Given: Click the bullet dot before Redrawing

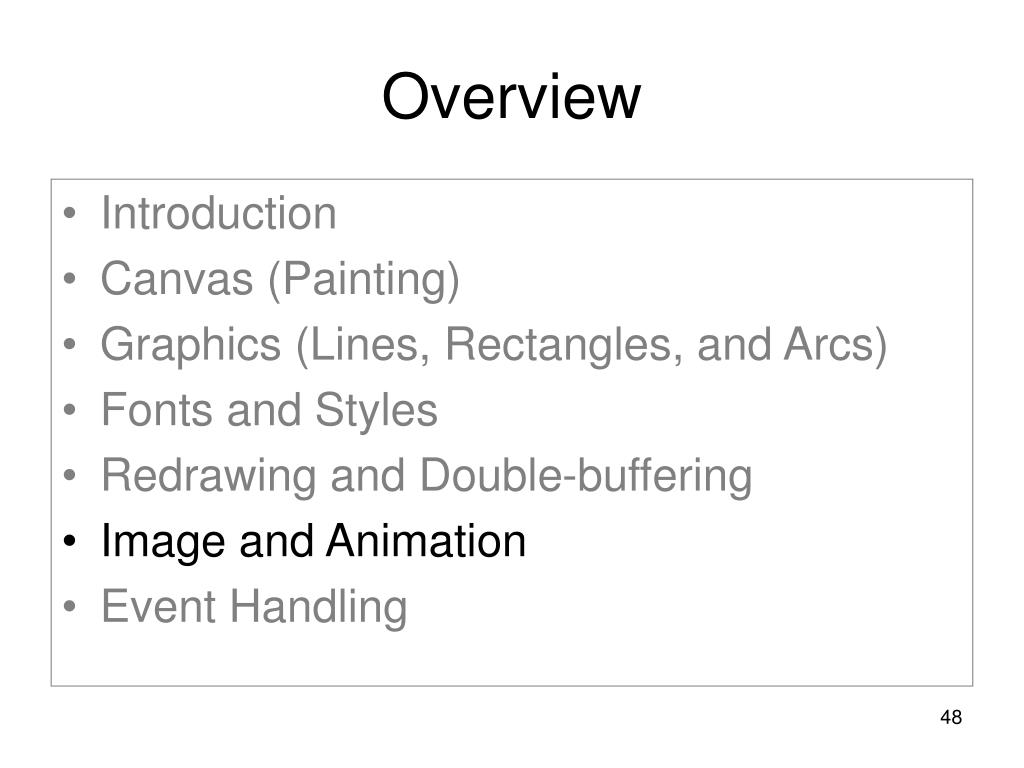Looking at the screenshot, I should point(70,475).
